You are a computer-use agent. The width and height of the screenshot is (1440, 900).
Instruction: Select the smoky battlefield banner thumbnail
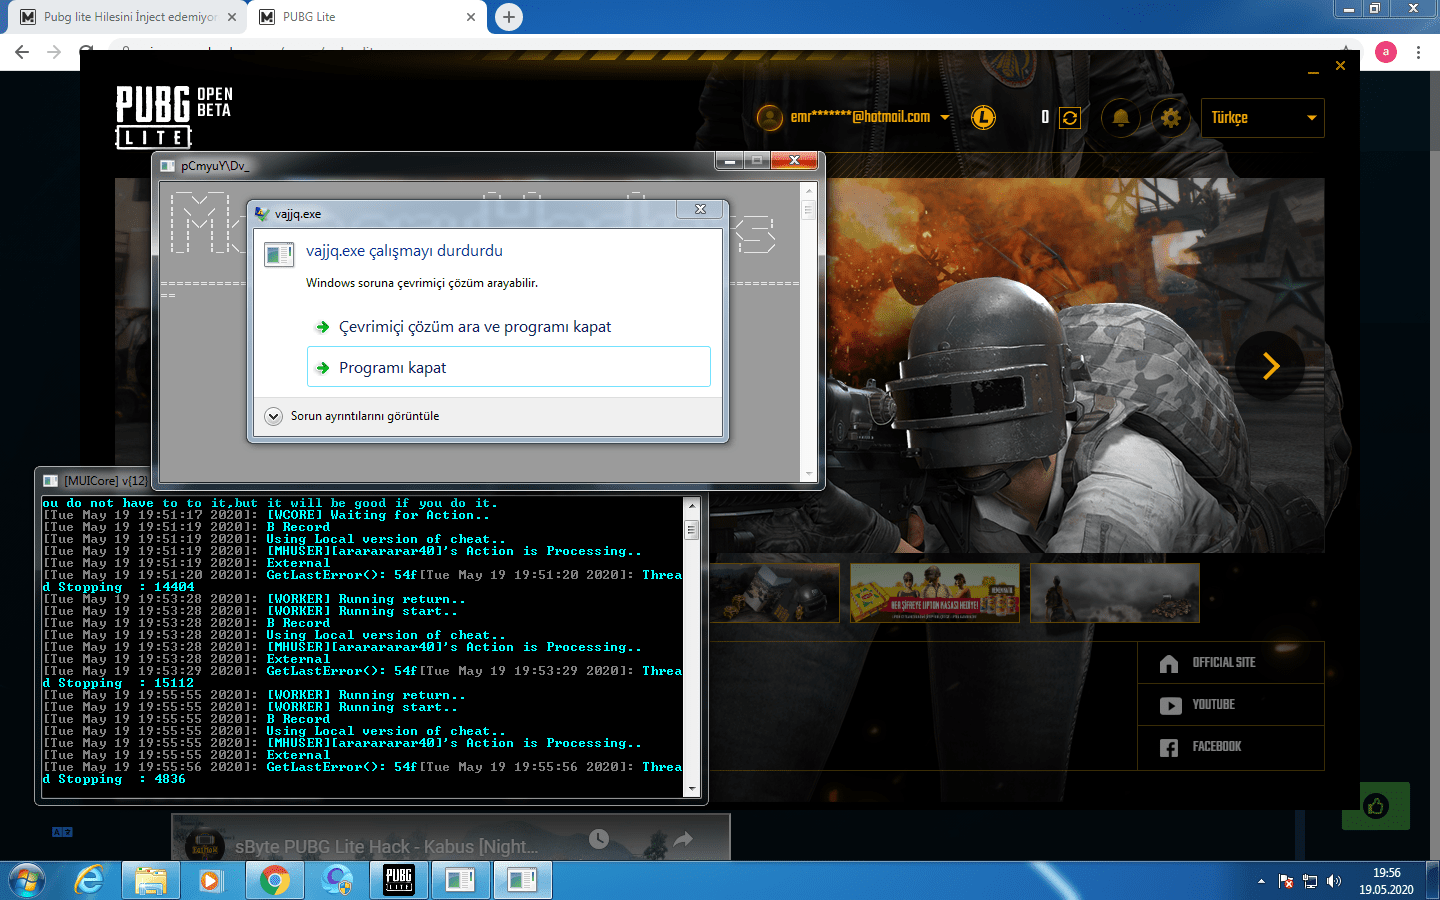1114,593
